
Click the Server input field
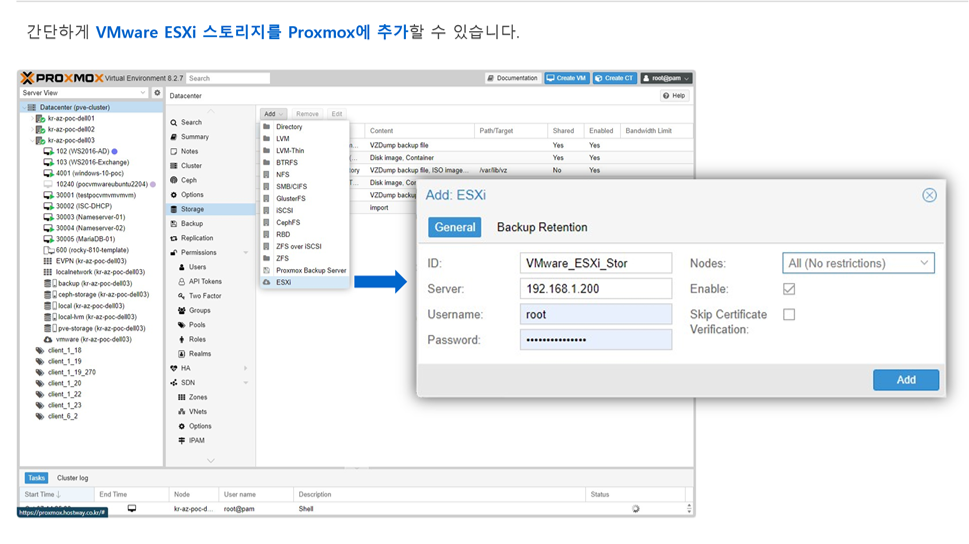(596, 289)
